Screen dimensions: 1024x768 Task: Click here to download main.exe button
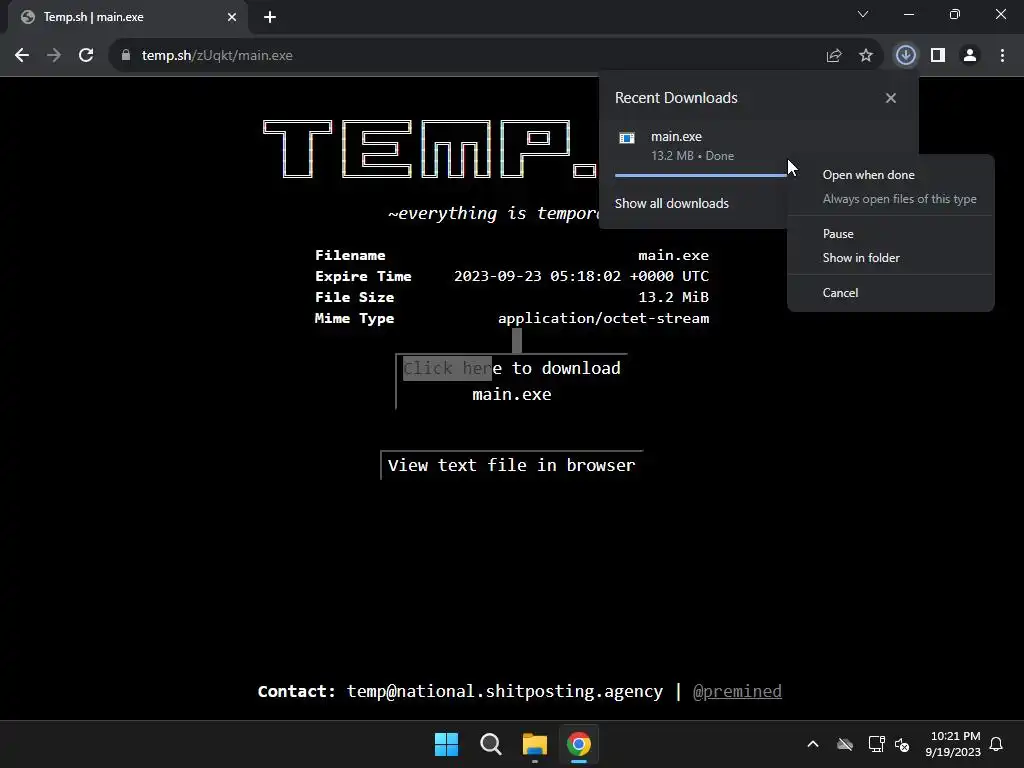click(511, 381)
